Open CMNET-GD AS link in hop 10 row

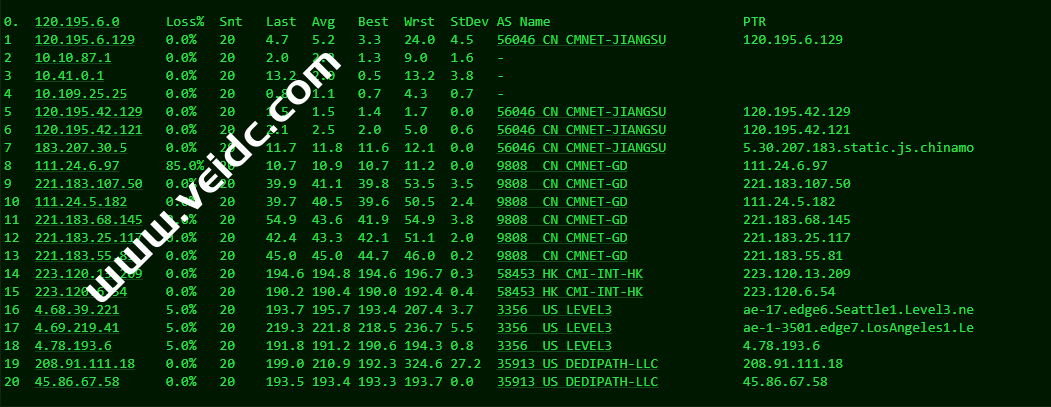coord(562,202)
